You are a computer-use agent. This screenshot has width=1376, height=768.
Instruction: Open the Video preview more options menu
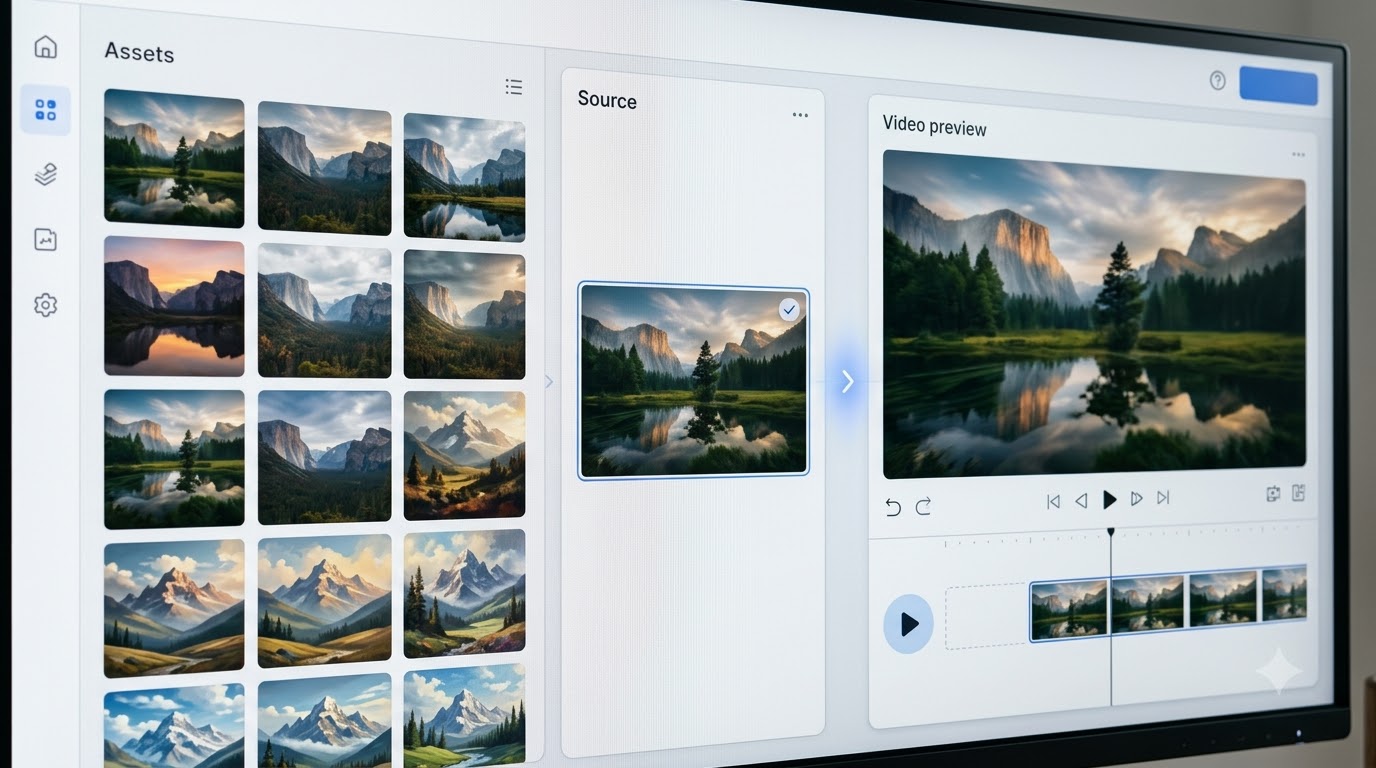click(1298, 155)
